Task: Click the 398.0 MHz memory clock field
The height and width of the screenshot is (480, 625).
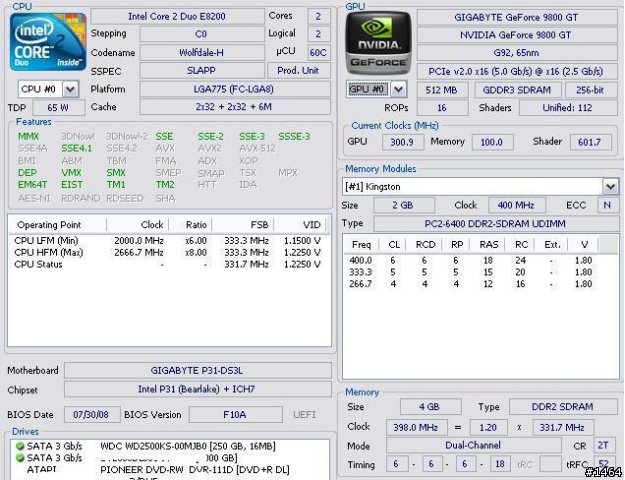Action: [416, 427]
